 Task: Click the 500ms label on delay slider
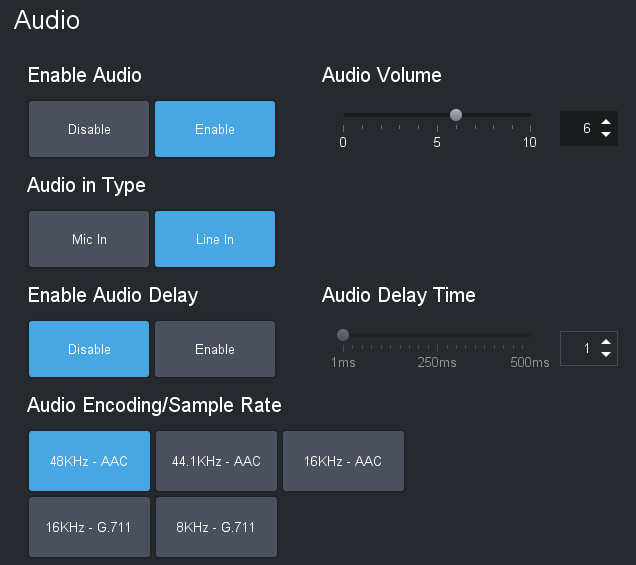[530, 362]
